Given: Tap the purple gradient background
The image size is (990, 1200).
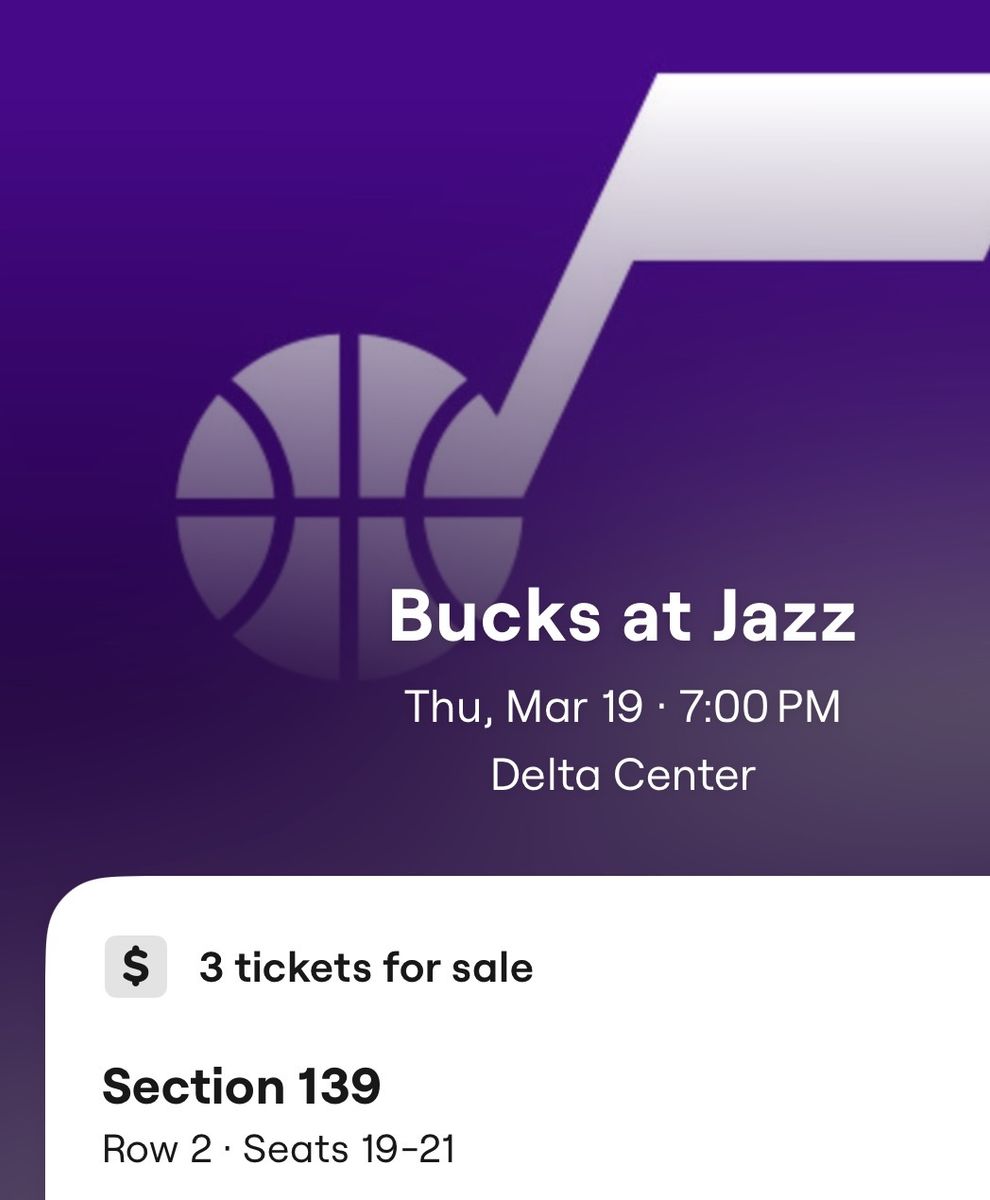Looking at the screenshot, I should coord(100,150).
